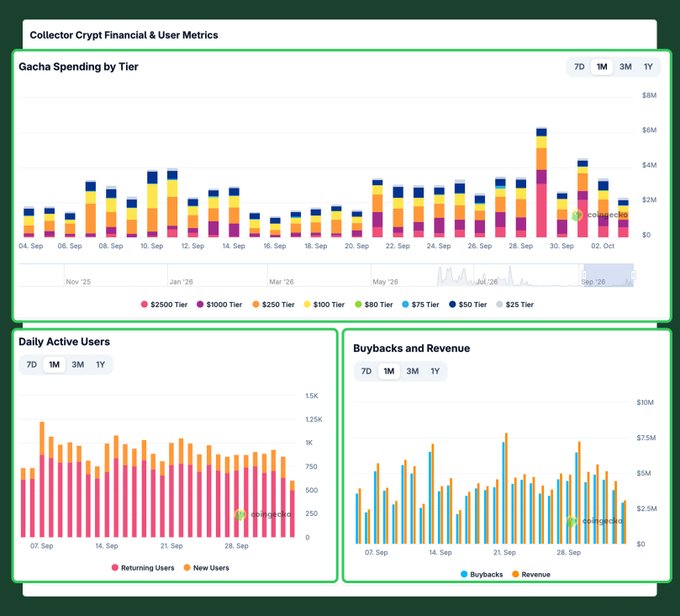Toggle the $1000 Tier legend series
Screen dimensions: 680x616
(219, 305)
